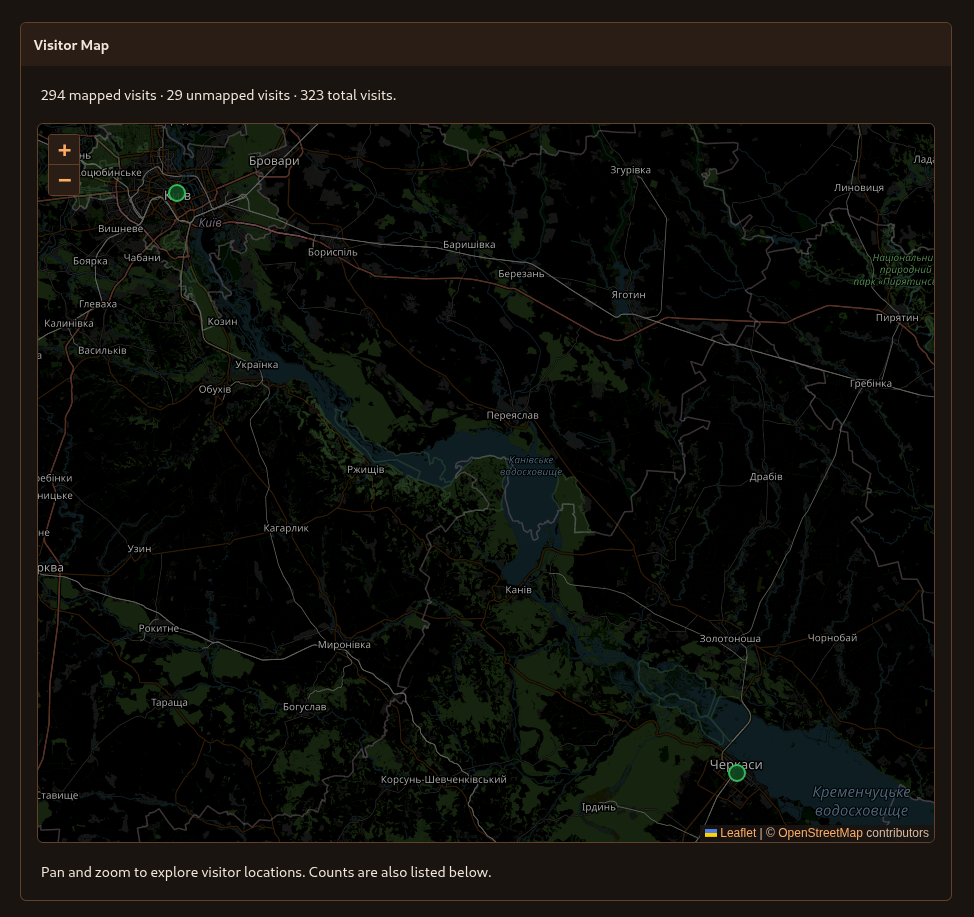Zoom out the visitor map

pos(64,180)
